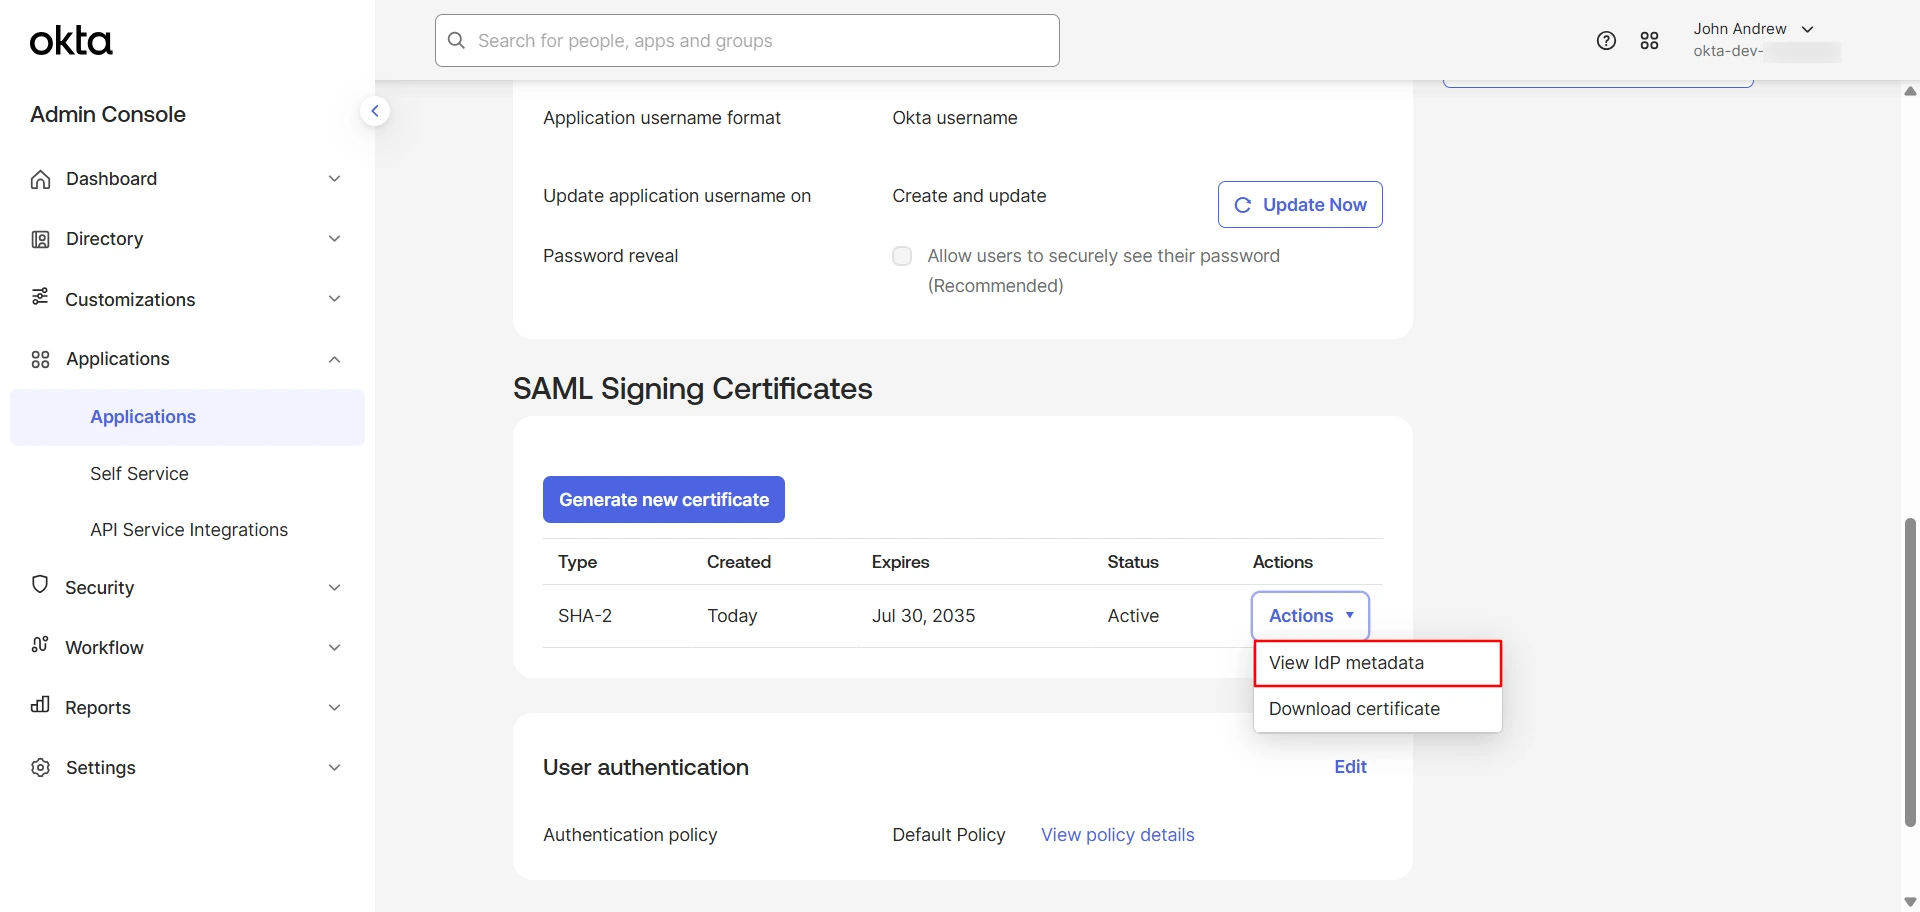Viewport: 1920px width, 912px height.
Task: Open Self Service
Action: coord(139,474)
